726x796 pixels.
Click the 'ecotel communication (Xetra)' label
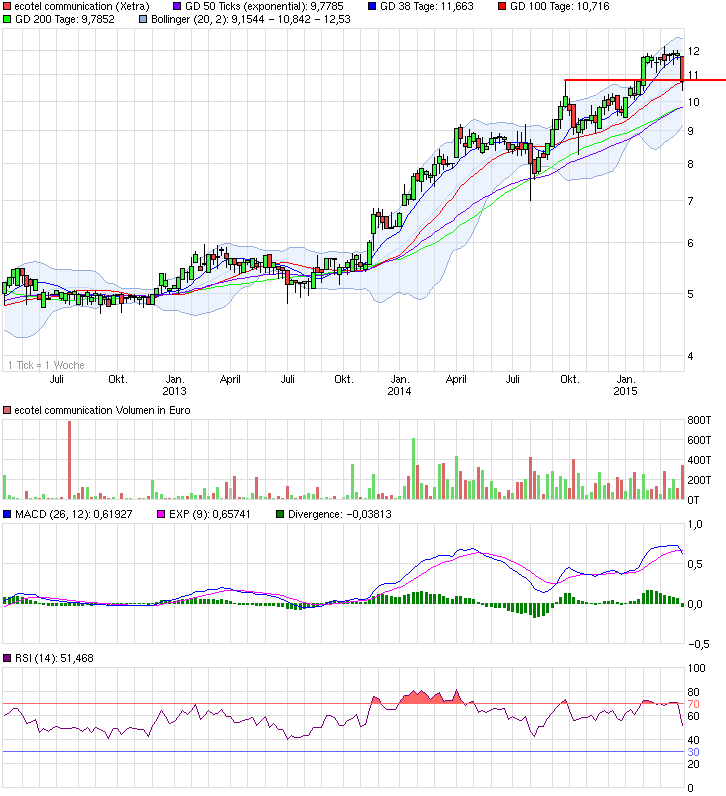pos(82,7)
